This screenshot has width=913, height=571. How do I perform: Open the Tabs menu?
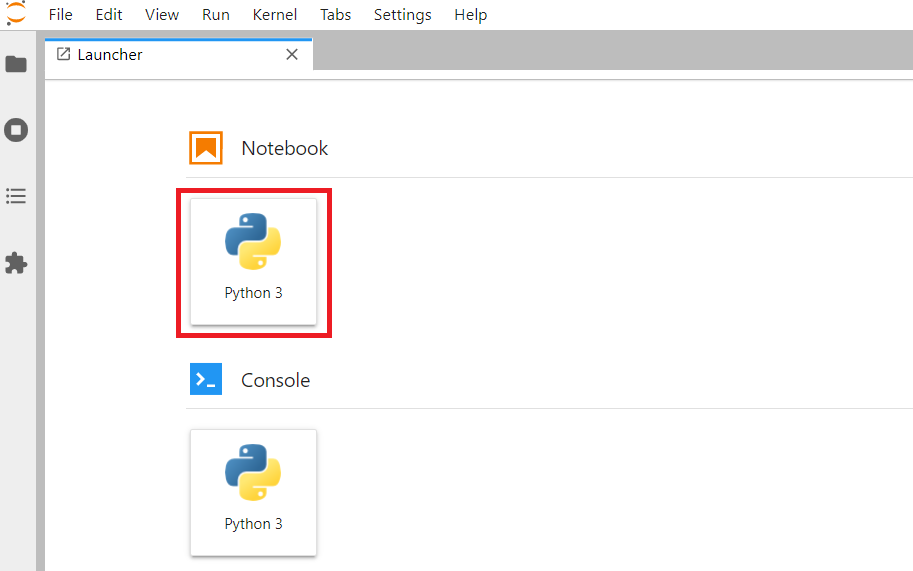336,15
